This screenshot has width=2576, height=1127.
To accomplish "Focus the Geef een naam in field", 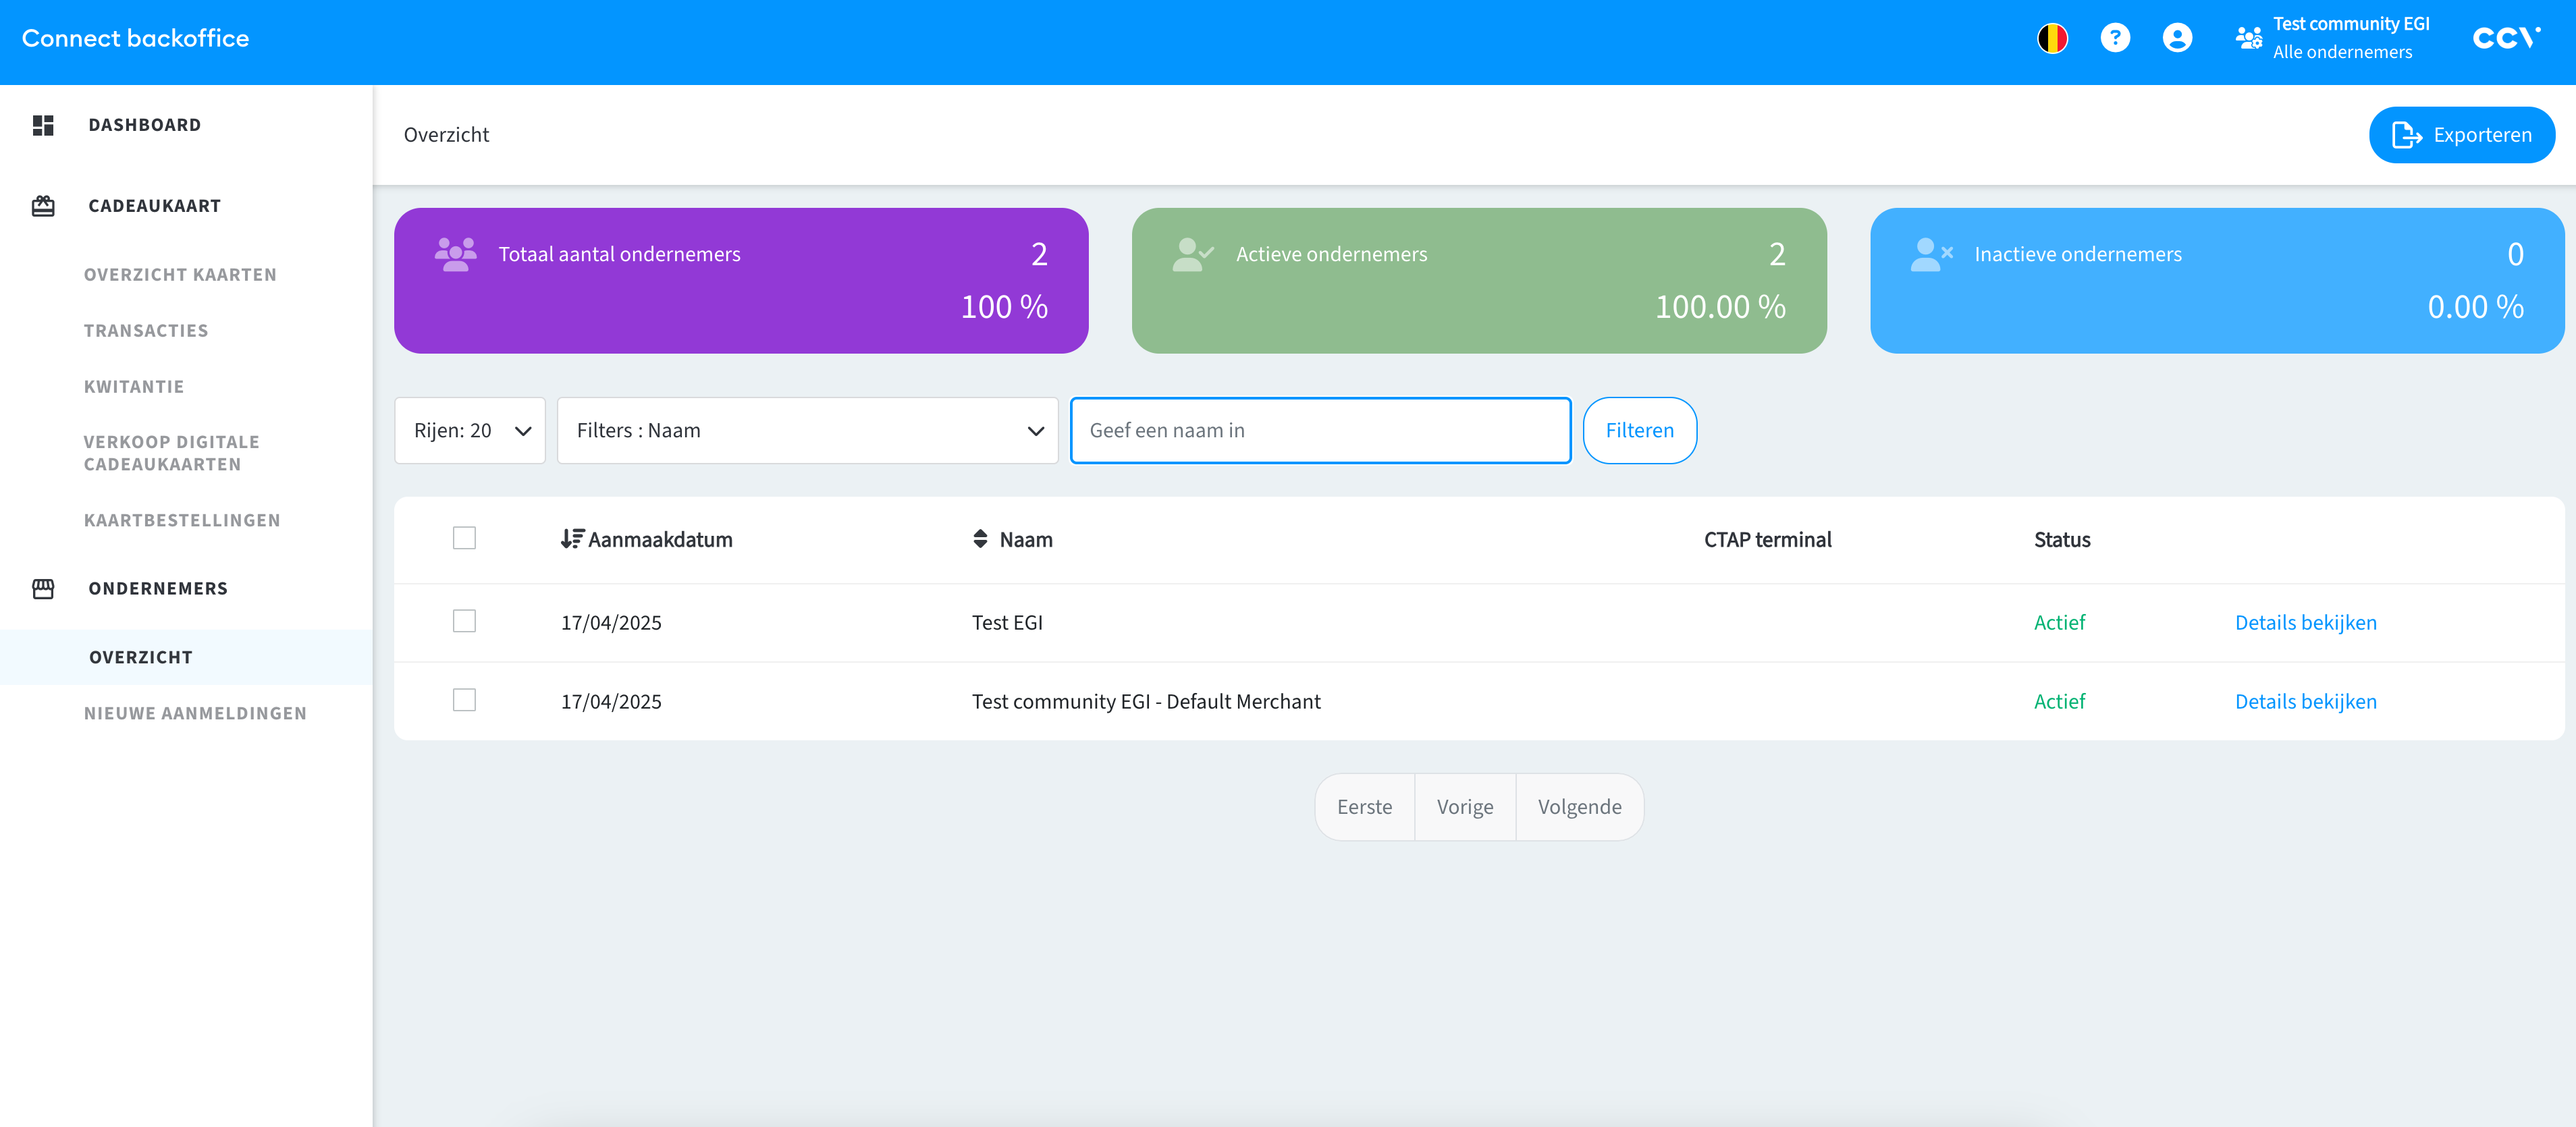I will pyautogui.click(x=1320, y=431).
